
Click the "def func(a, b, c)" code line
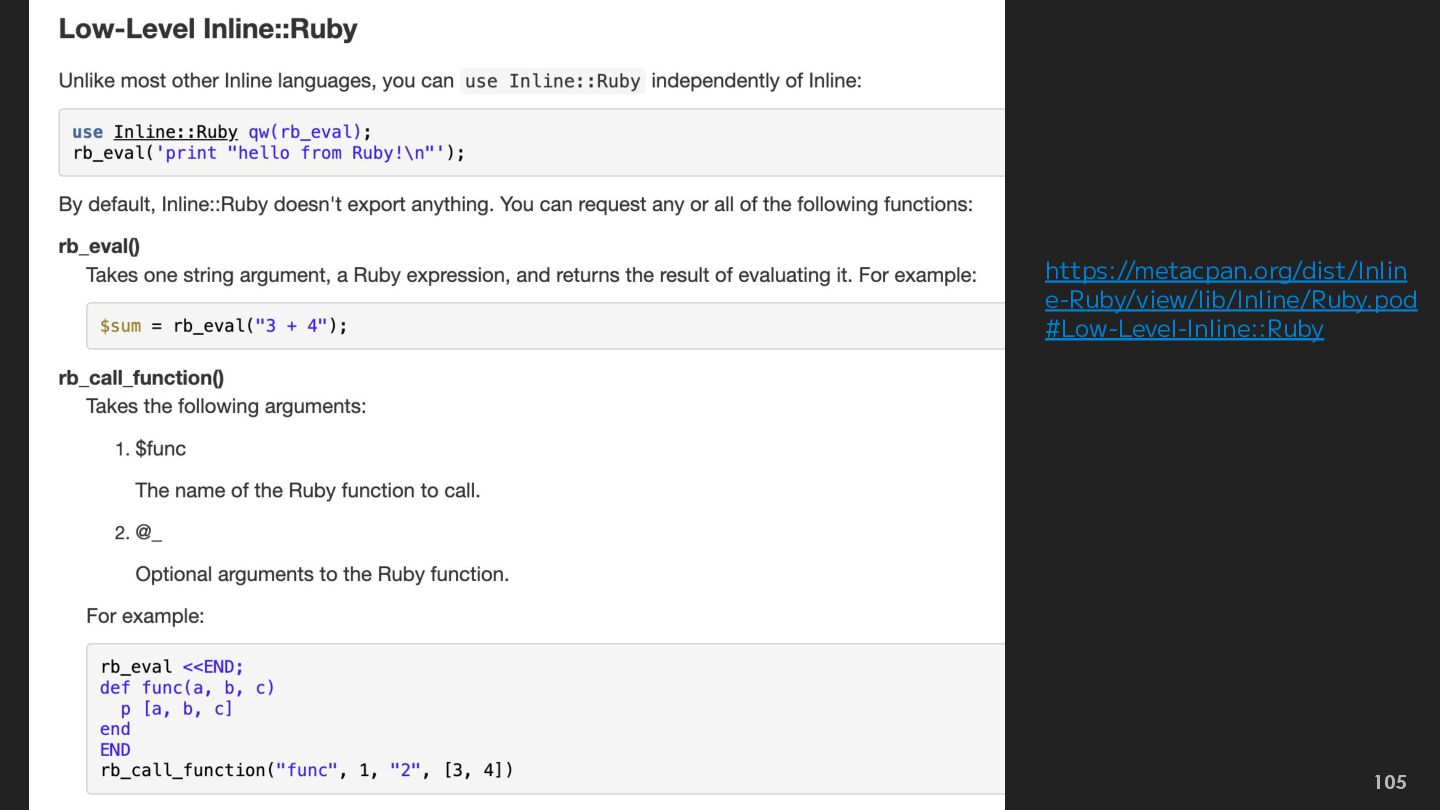(187, 688)
